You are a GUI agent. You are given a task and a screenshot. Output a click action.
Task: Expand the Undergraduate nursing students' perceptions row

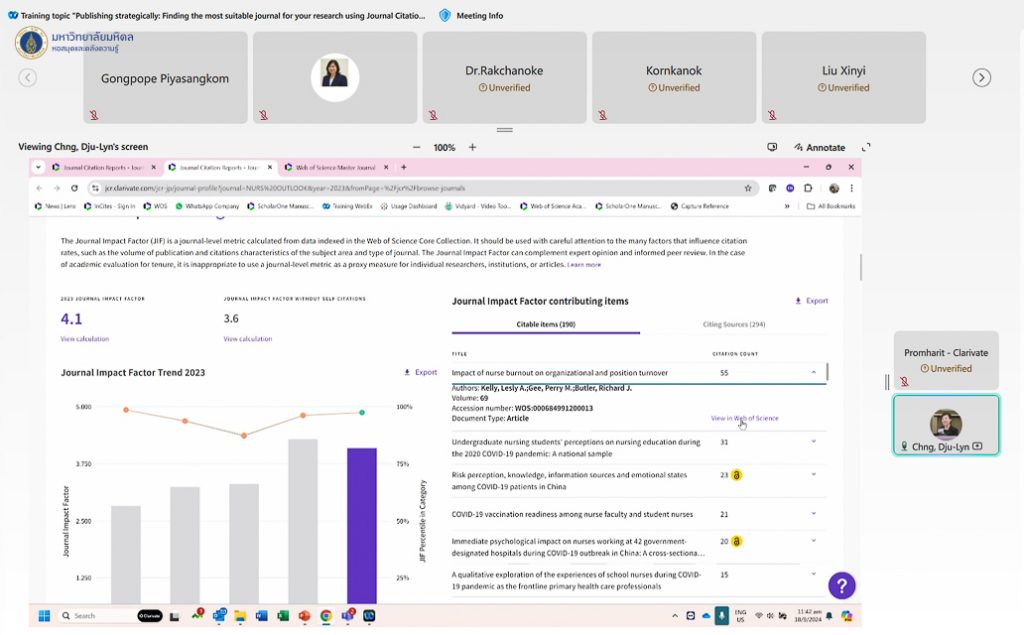point(813,441)
